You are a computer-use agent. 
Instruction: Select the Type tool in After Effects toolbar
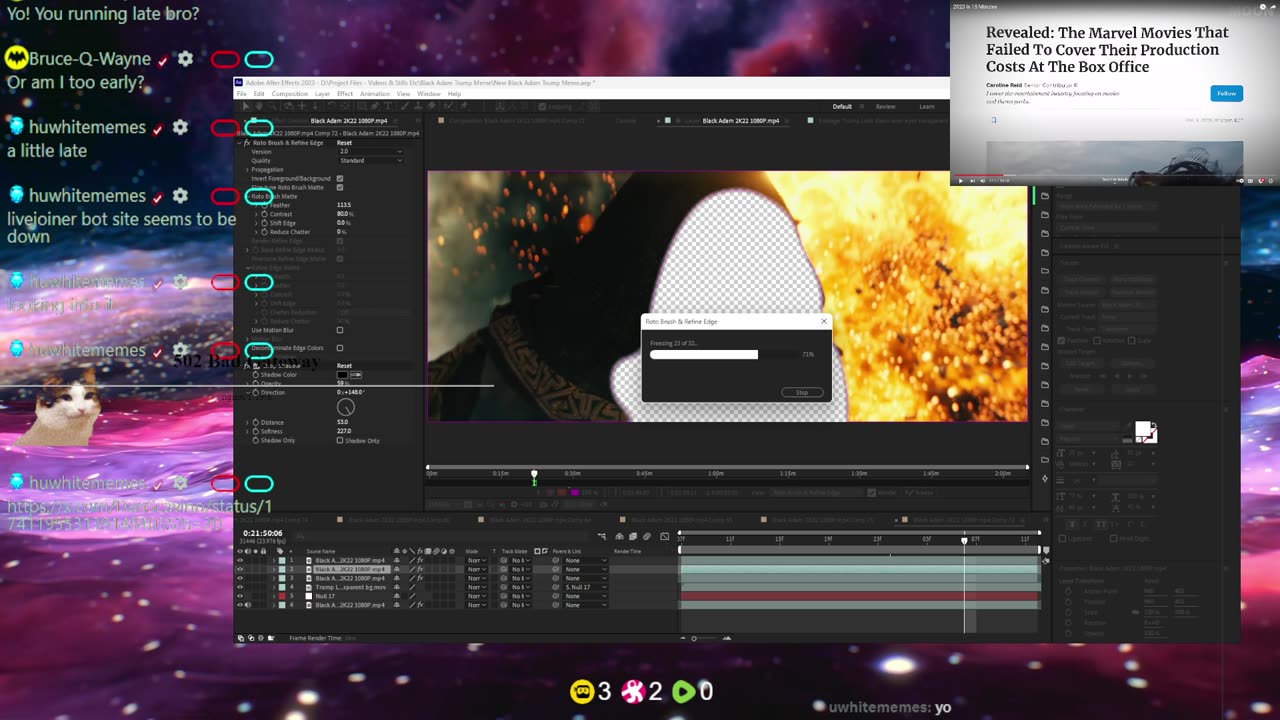(x=388, y=106)
